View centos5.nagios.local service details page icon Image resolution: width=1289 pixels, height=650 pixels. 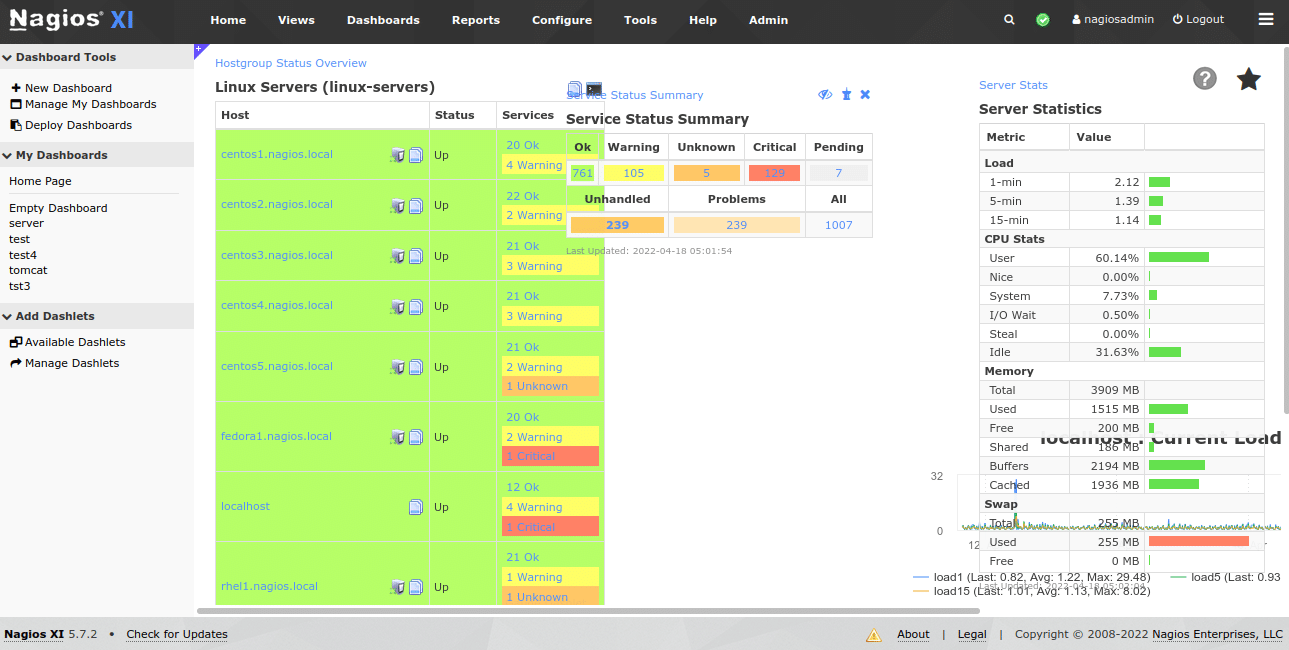tap(416, 367)
